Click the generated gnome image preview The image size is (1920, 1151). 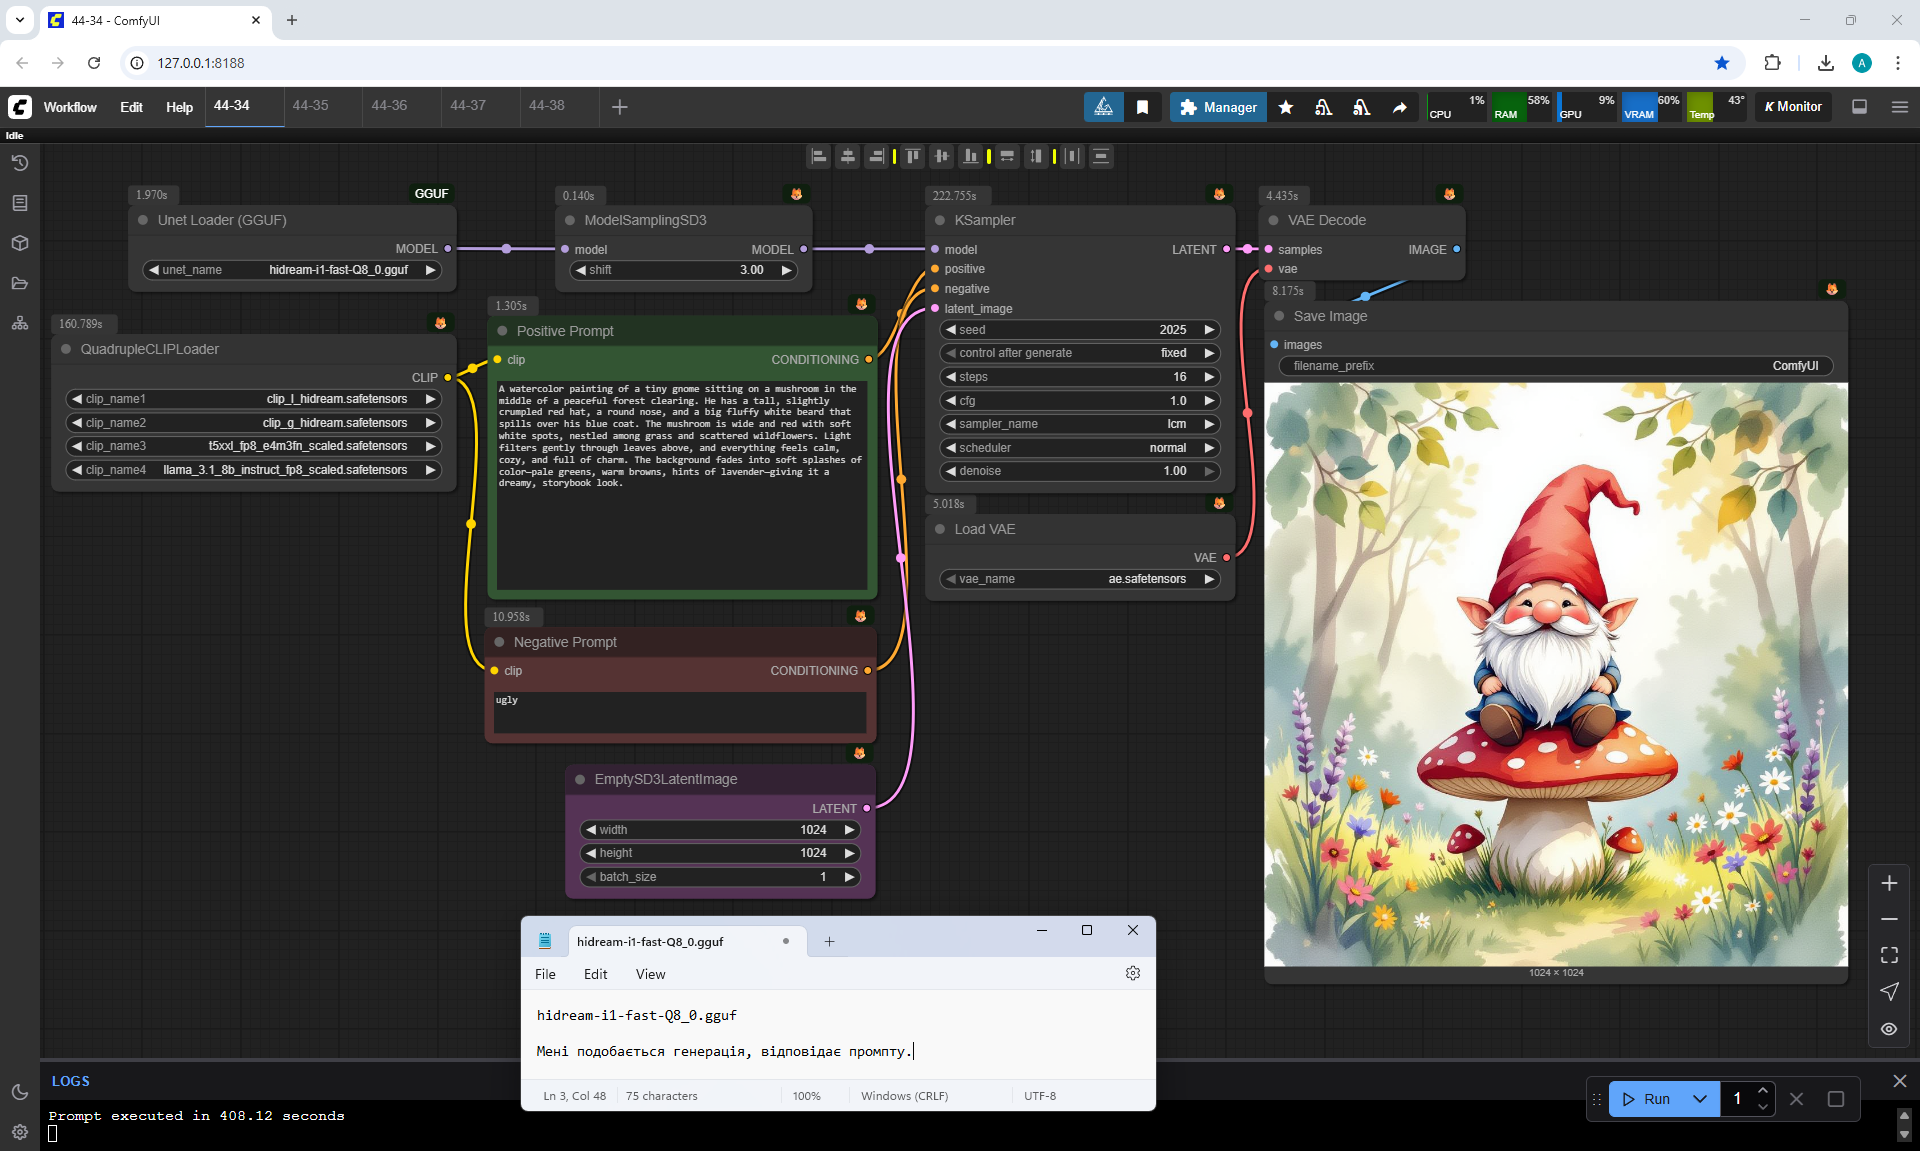[1555, 675]
